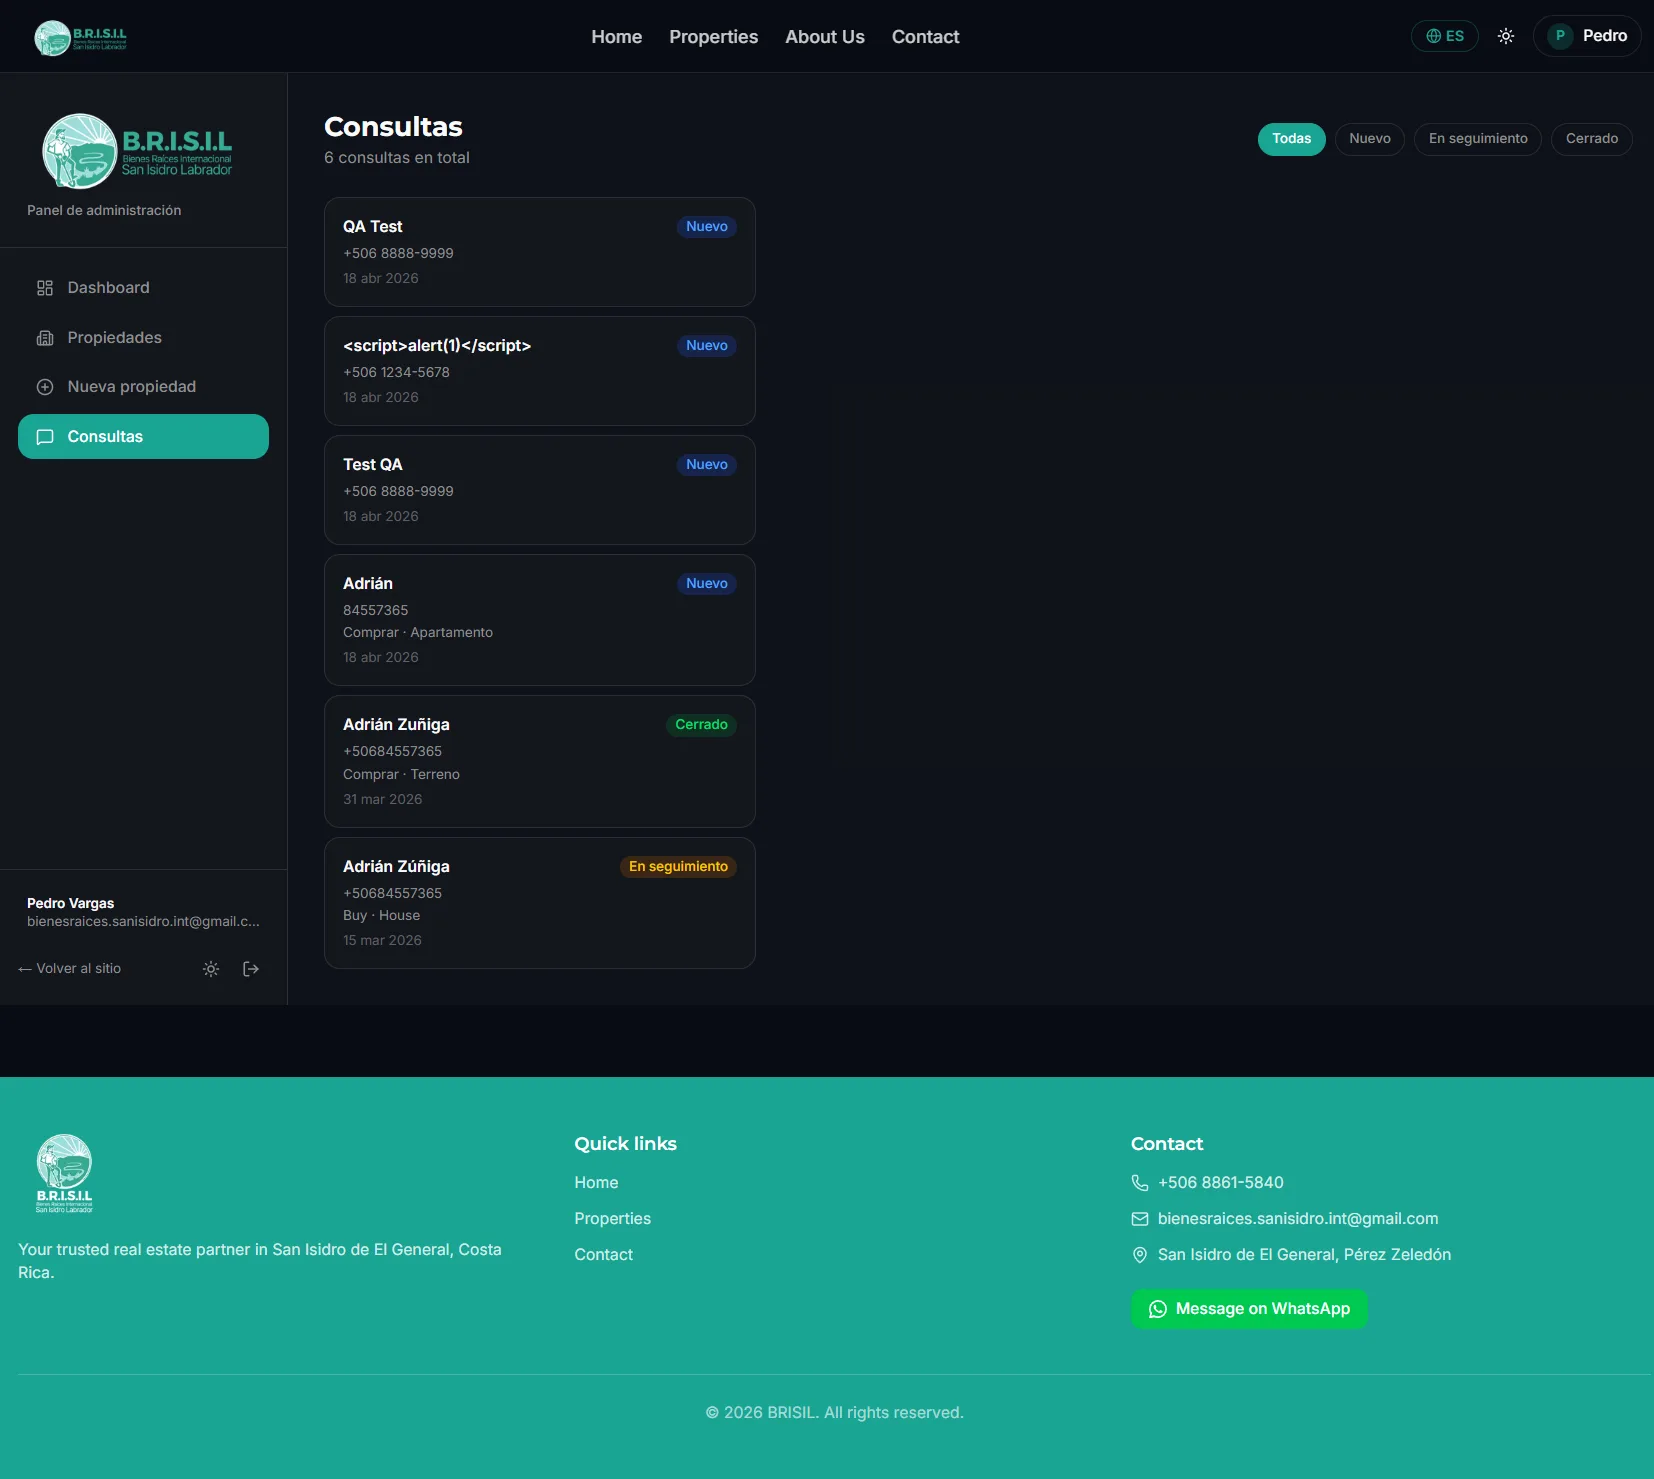The image size is (1654, 1479).
Task: Click Pedro Vargas name in sidebar
Action: click(x=70, y=904)
